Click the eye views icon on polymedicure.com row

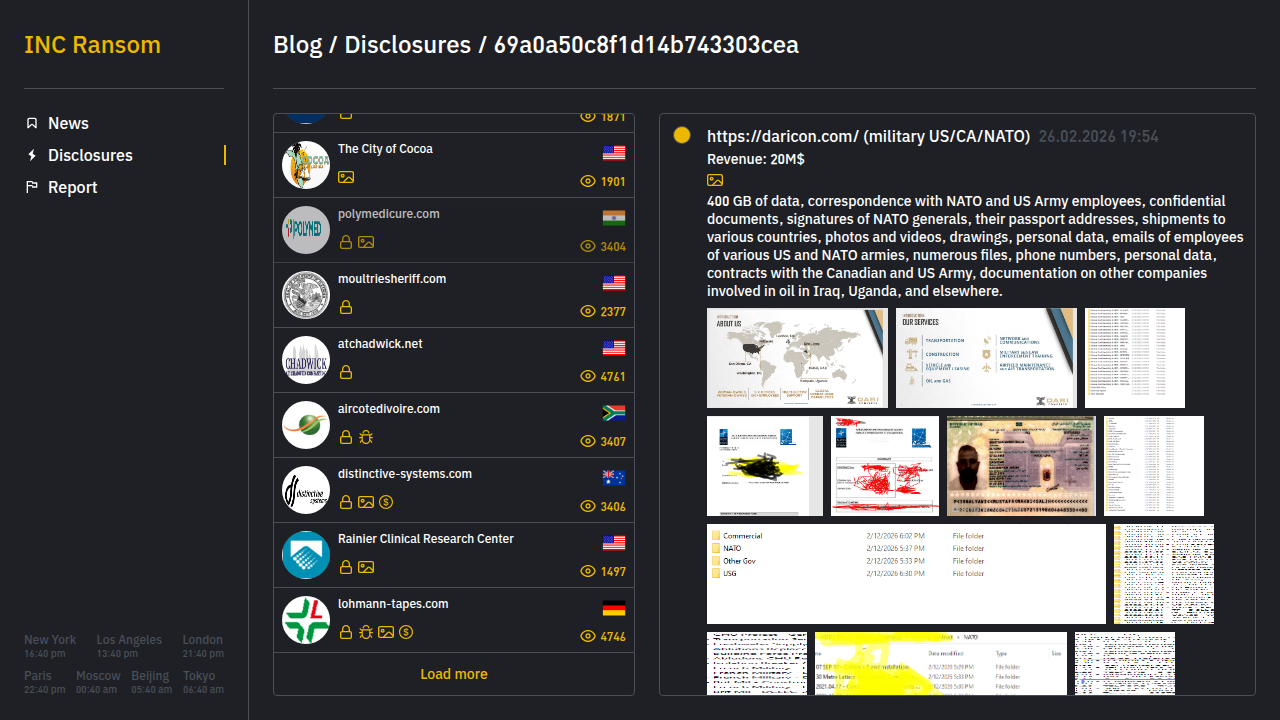(588, 246)
